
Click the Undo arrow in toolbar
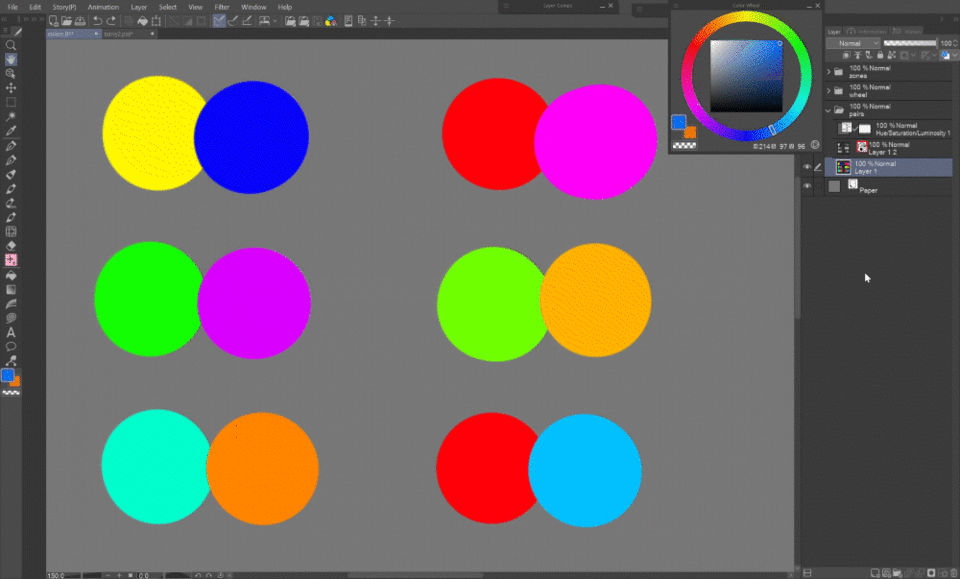pos(97,20)
